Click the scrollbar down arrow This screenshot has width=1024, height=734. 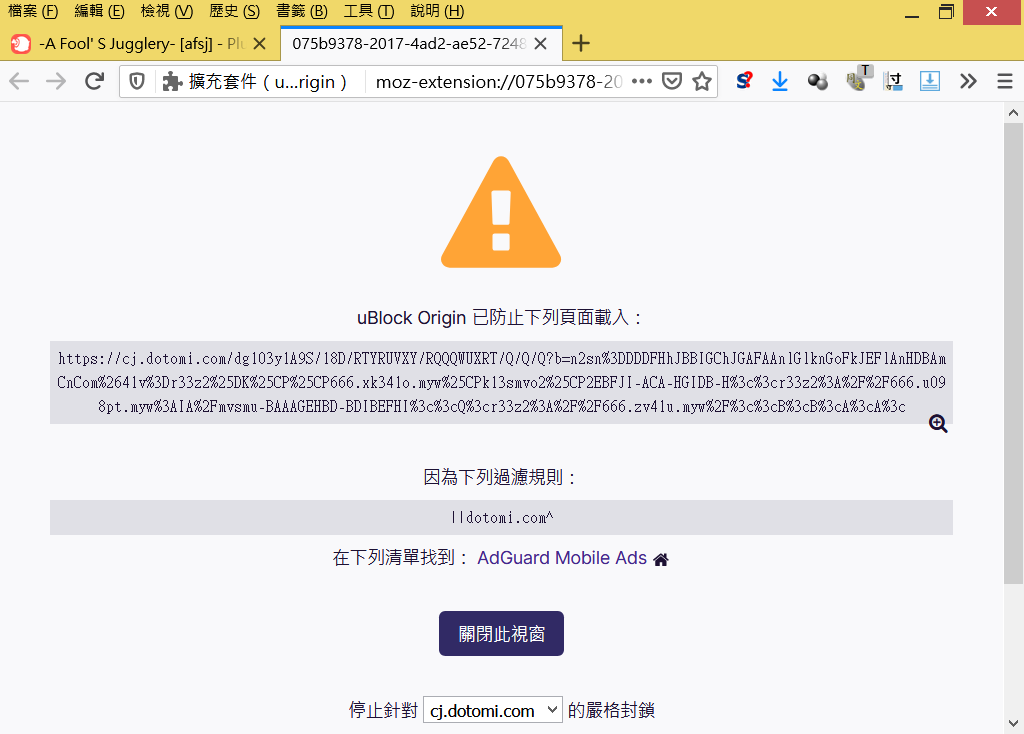pyautogui.click(x=1013, y=724)
